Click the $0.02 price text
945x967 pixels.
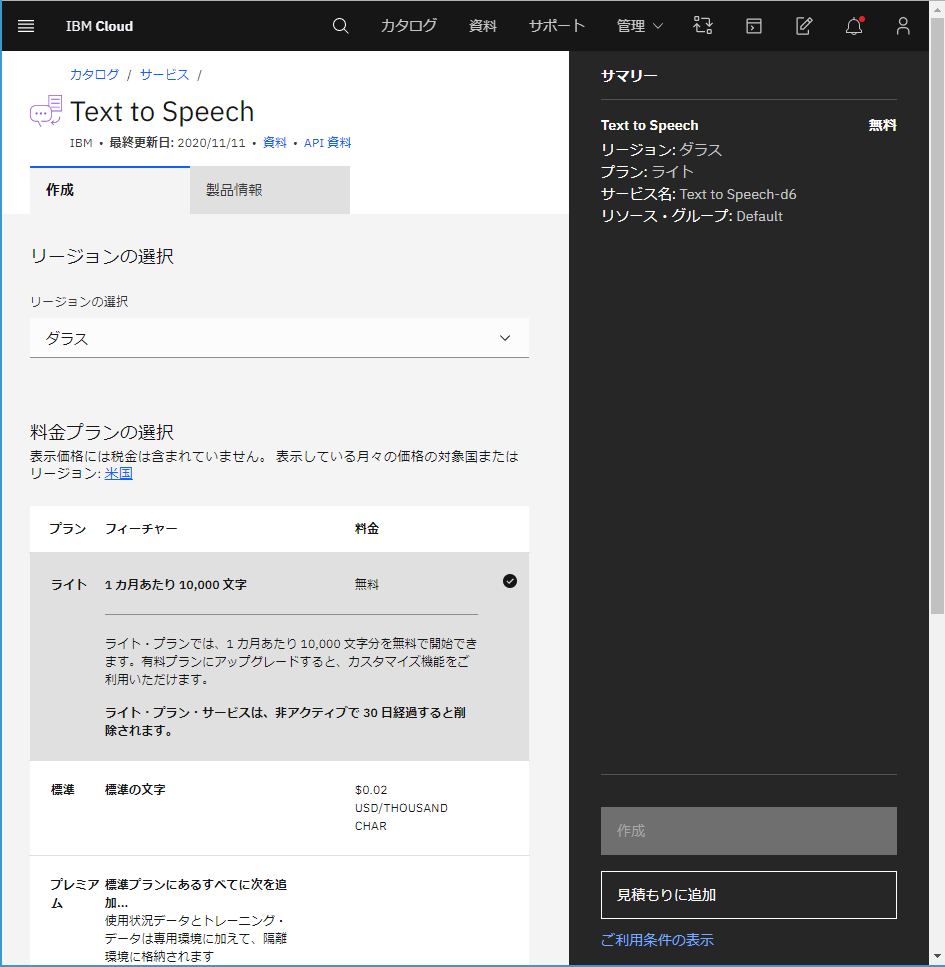(371, 790)
